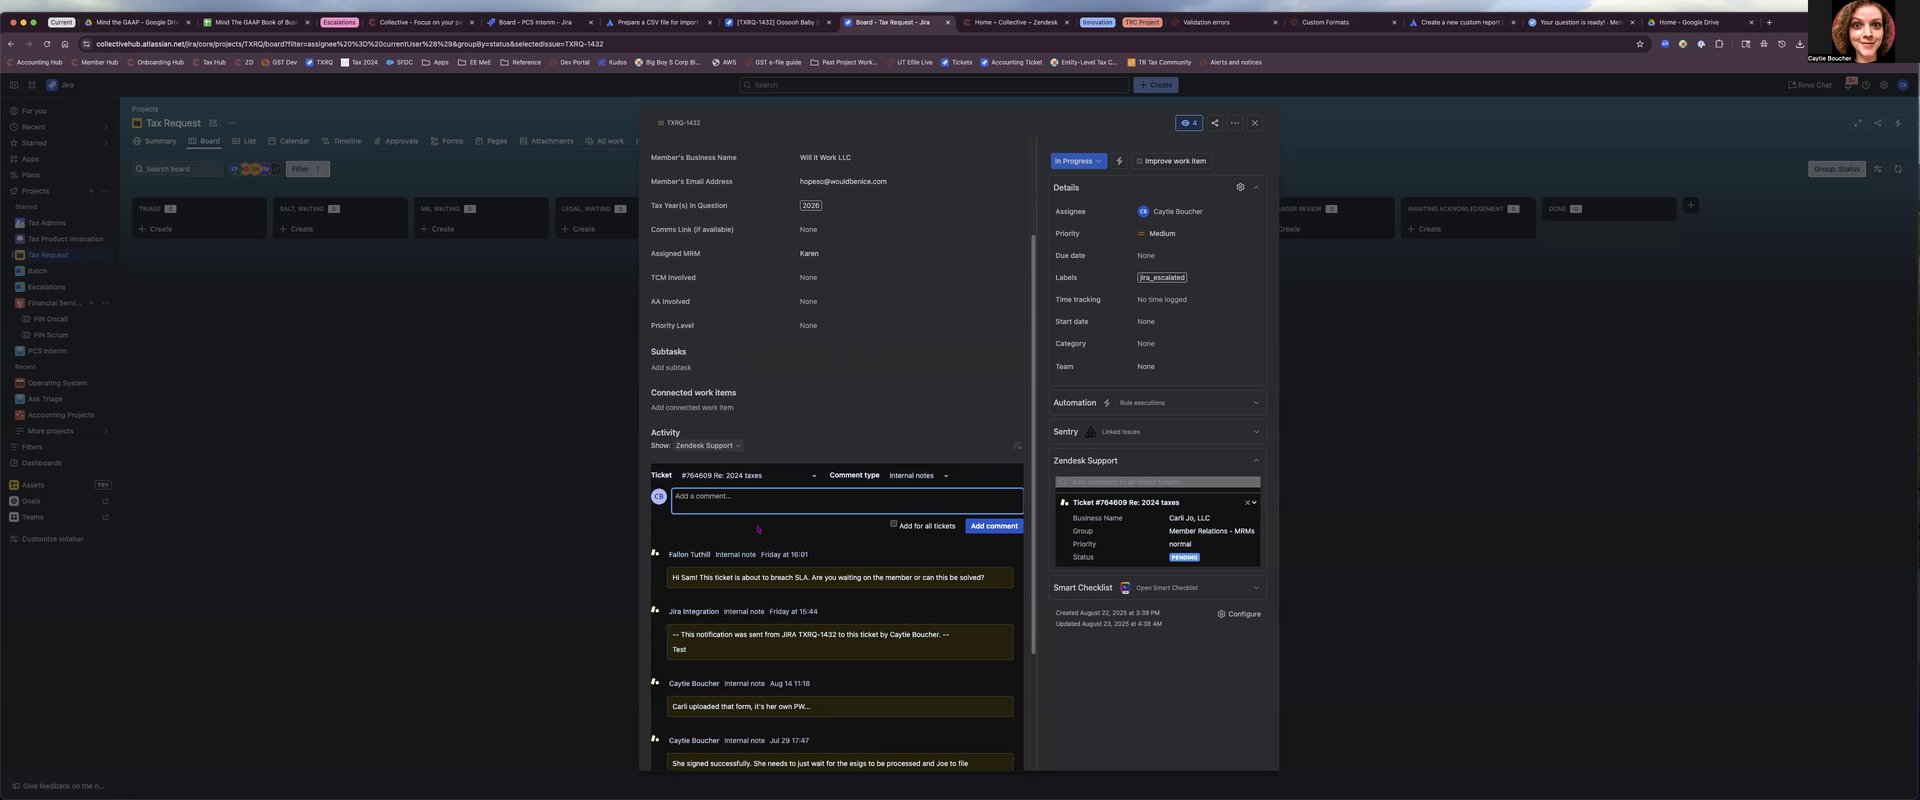Collapse the Zendesk Support section

[x=1256, y=461]
